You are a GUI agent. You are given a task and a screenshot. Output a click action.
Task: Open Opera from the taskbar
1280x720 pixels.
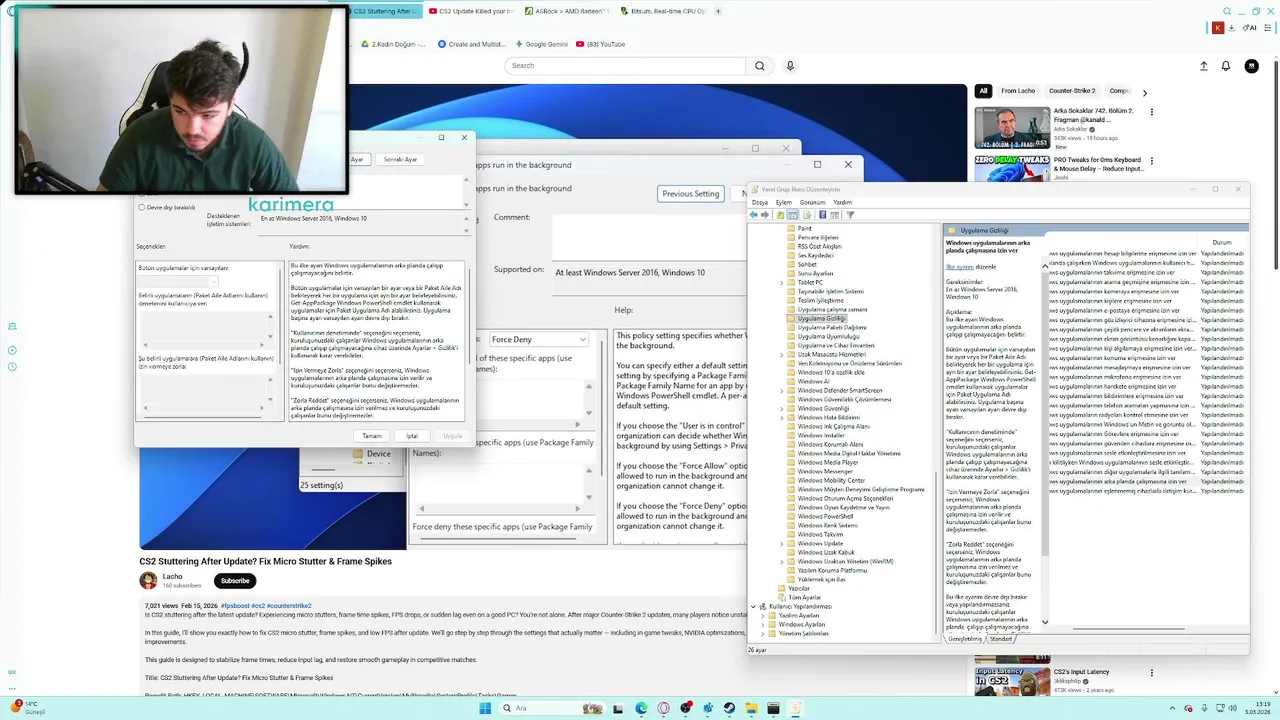[x=663, y=708]
